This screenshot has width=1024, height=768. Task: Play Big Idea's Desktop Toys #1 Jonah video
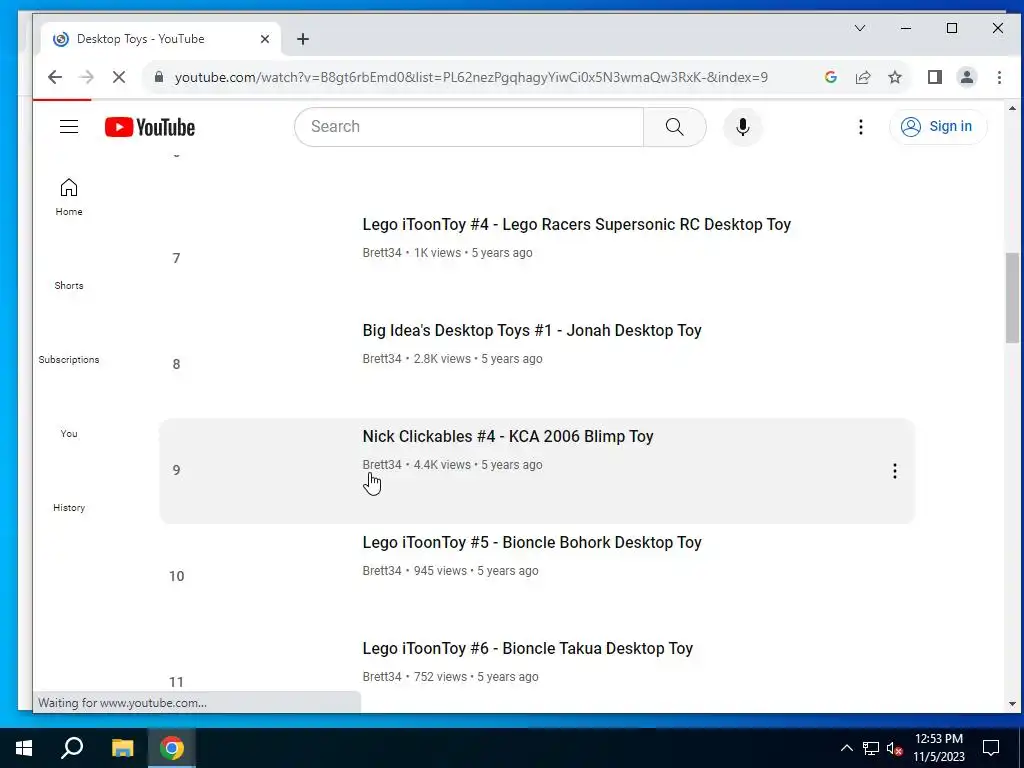(x=532, y=330)
